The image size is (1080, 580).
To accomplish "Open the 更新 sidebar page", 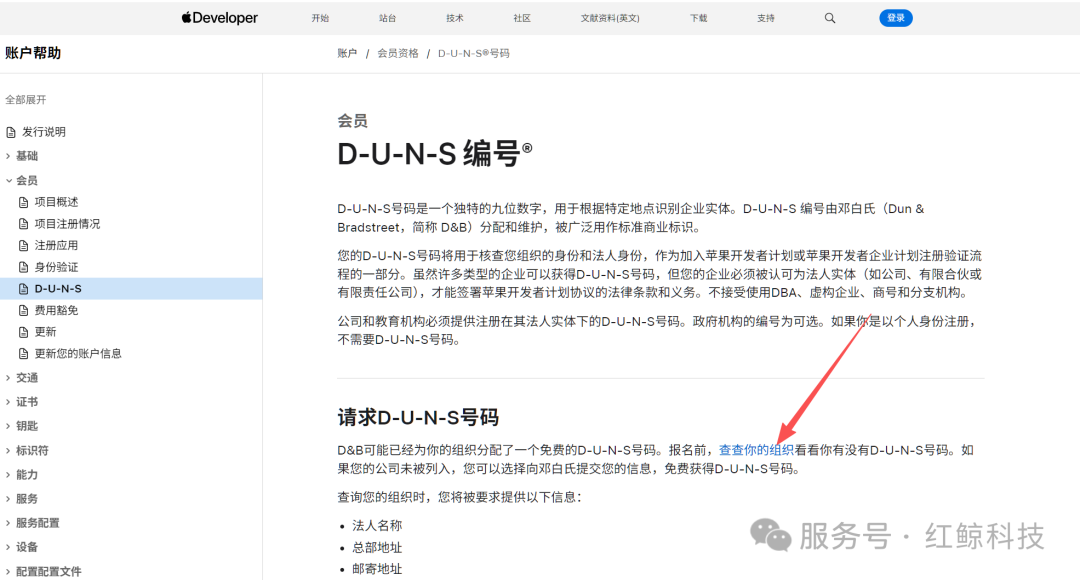I will click(x=45, y=332).
